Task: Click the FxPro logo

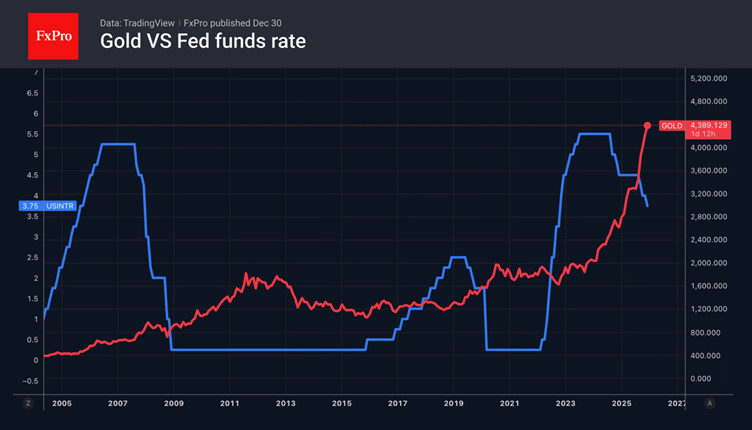Action: pos(52,34)
